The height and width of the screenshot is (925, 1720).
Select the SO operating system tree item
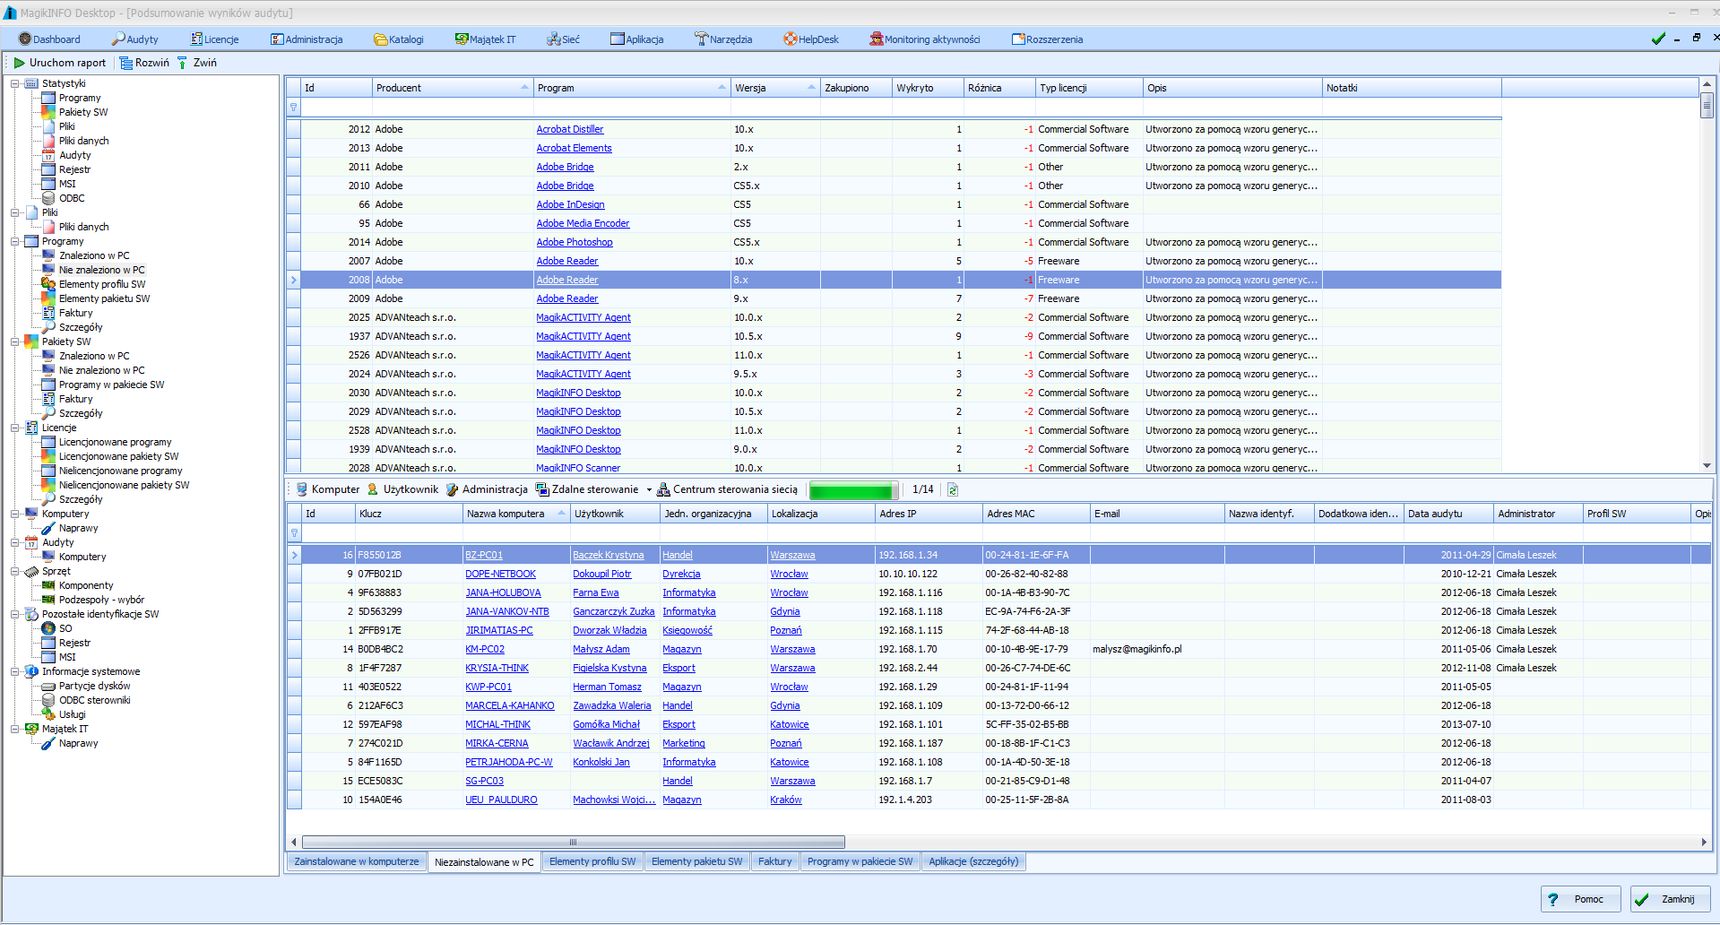pyautogui.click(x=65, y=629)
